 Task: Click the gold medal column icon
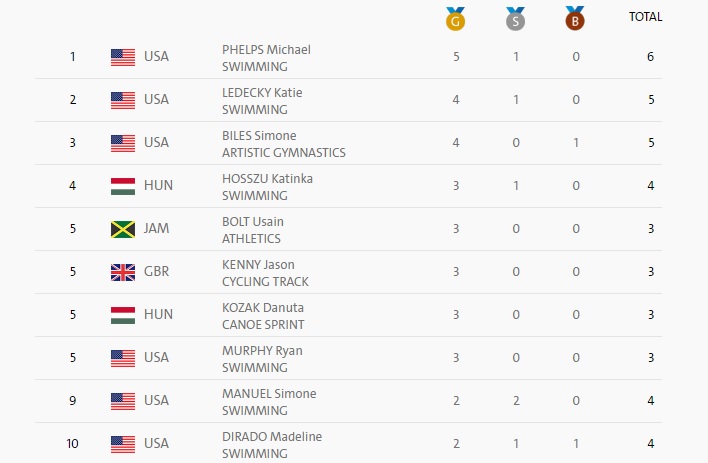(x=455, y=19)
